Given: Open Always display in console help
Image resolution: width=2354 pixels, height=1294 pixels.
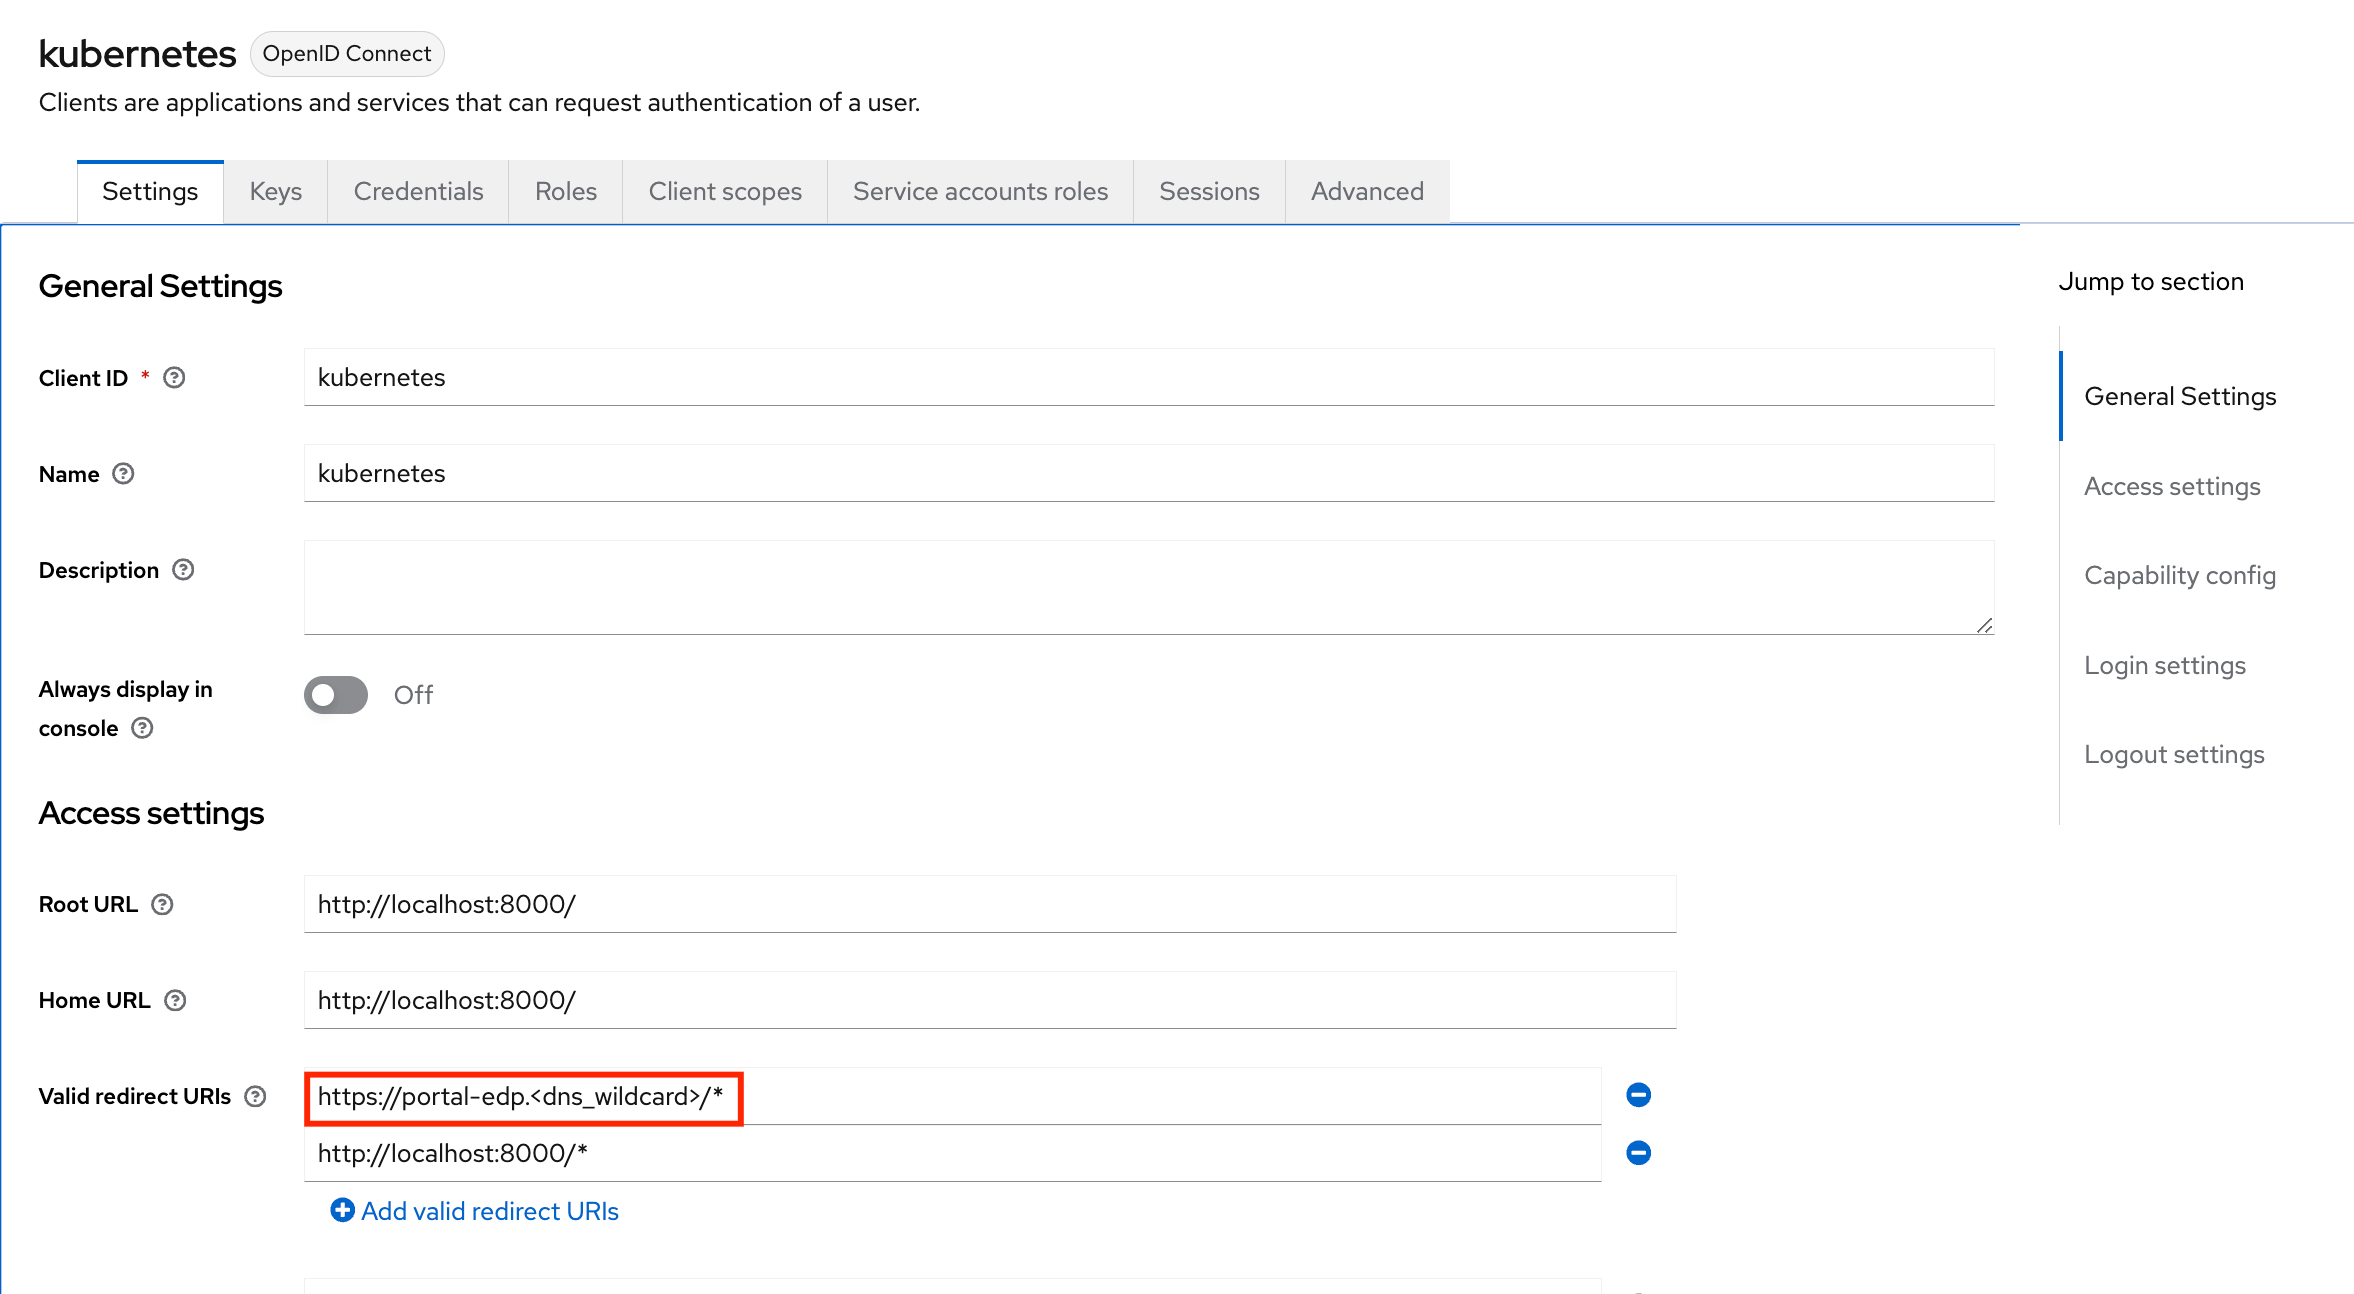Looking at the screenshot, I should click(x=141, y=728).
